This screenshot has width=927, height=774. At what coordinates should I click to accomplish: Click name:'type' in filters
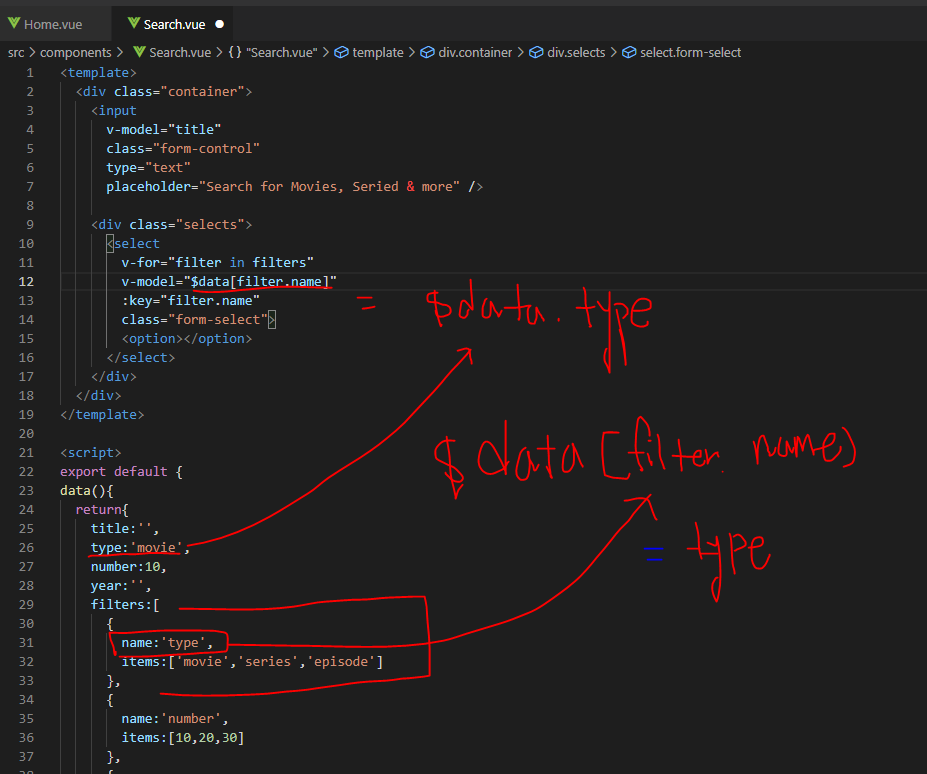pos(167,643)
